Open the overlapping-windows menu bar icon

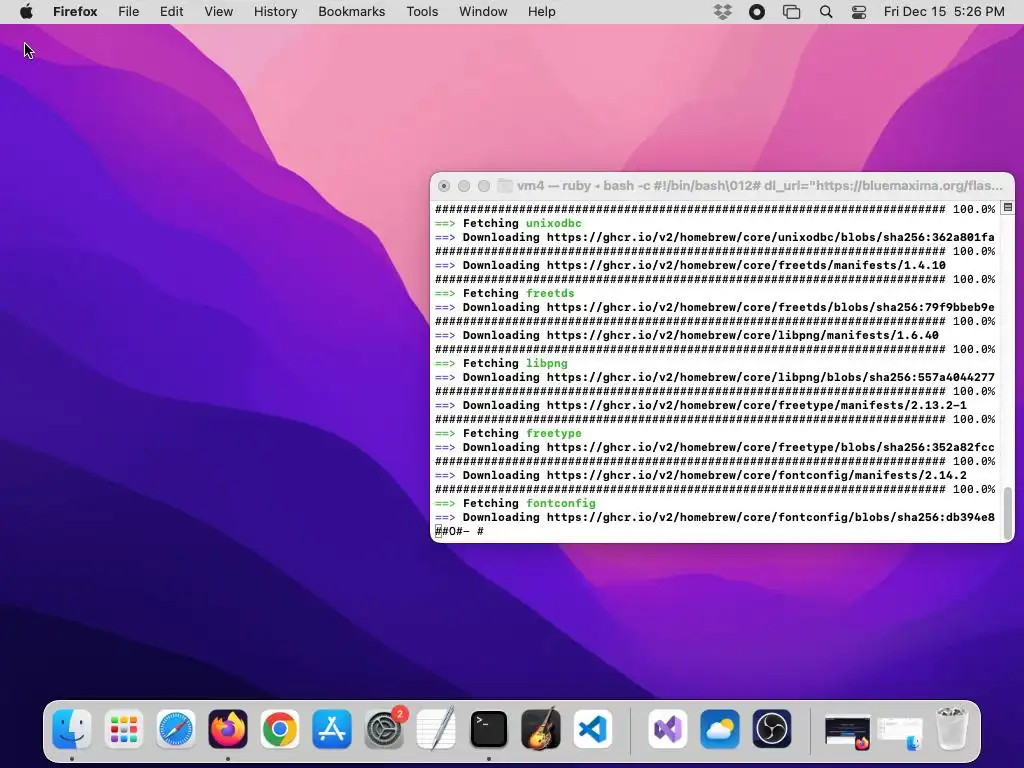[792, 12]
